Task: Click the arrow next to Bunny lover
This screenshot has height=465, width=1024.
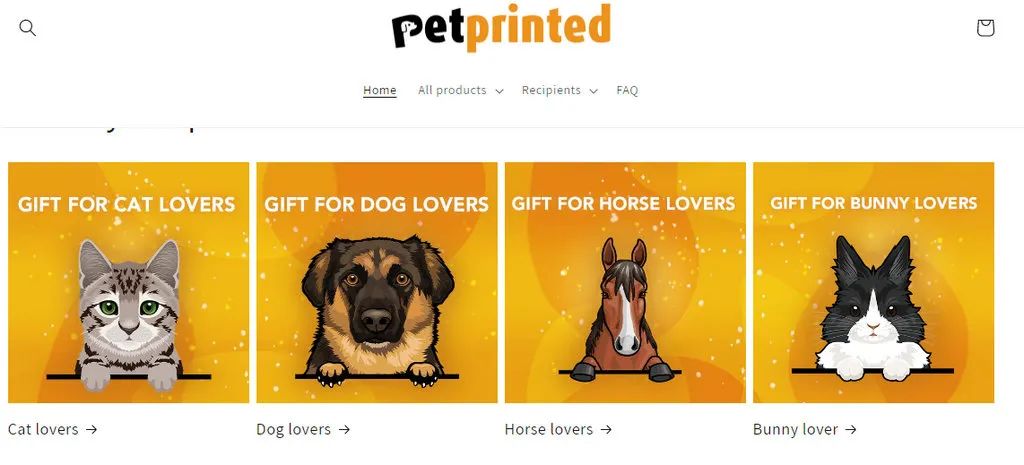Action: [850, 429]
